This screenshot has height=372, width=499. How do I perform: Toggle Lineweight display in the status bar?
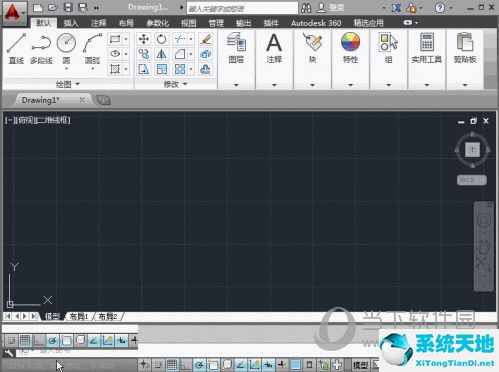pos(282,365)
